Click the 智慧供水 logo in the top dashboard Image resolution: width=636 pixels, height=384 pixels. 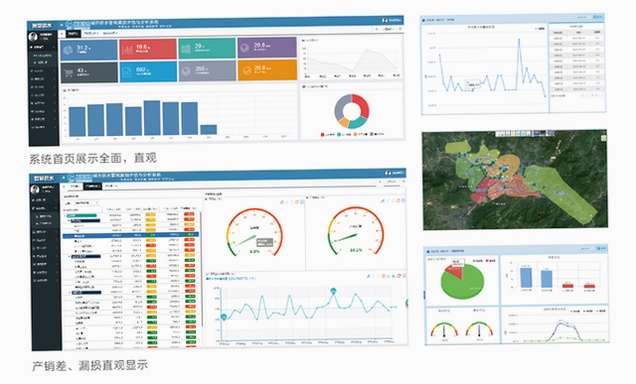click(x=42, y=26)
